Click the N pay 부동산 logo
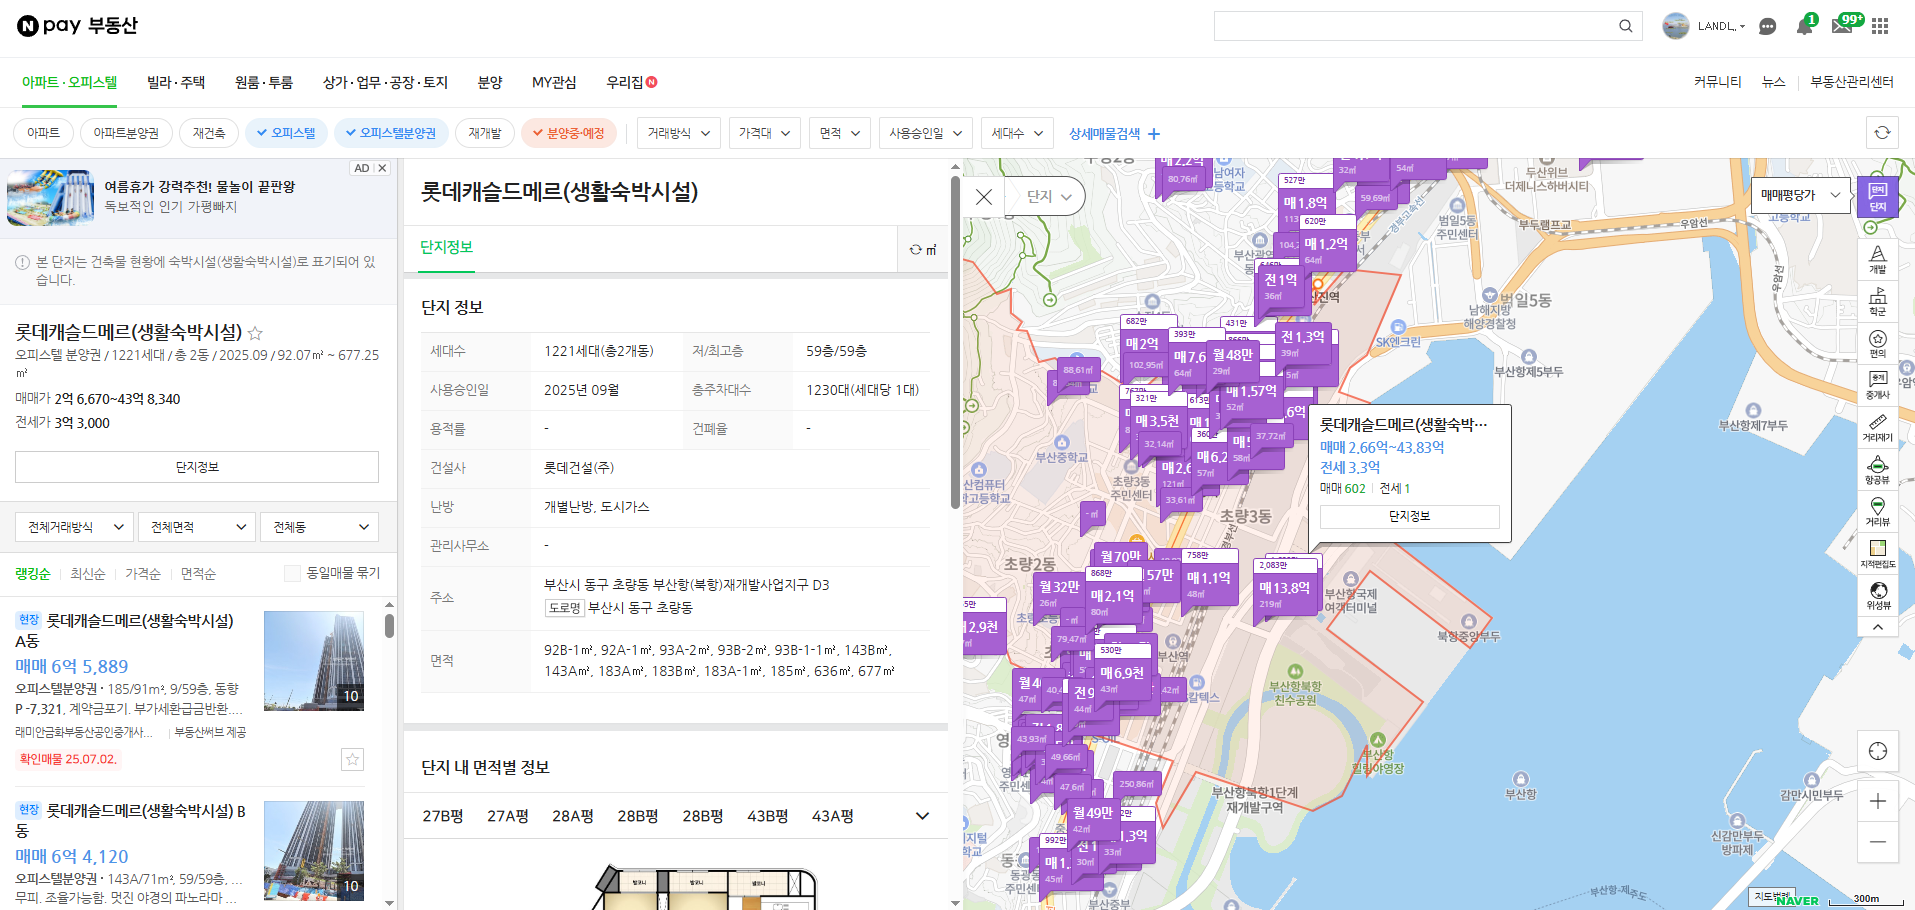The image size is (1915, 910). point(77,26)
